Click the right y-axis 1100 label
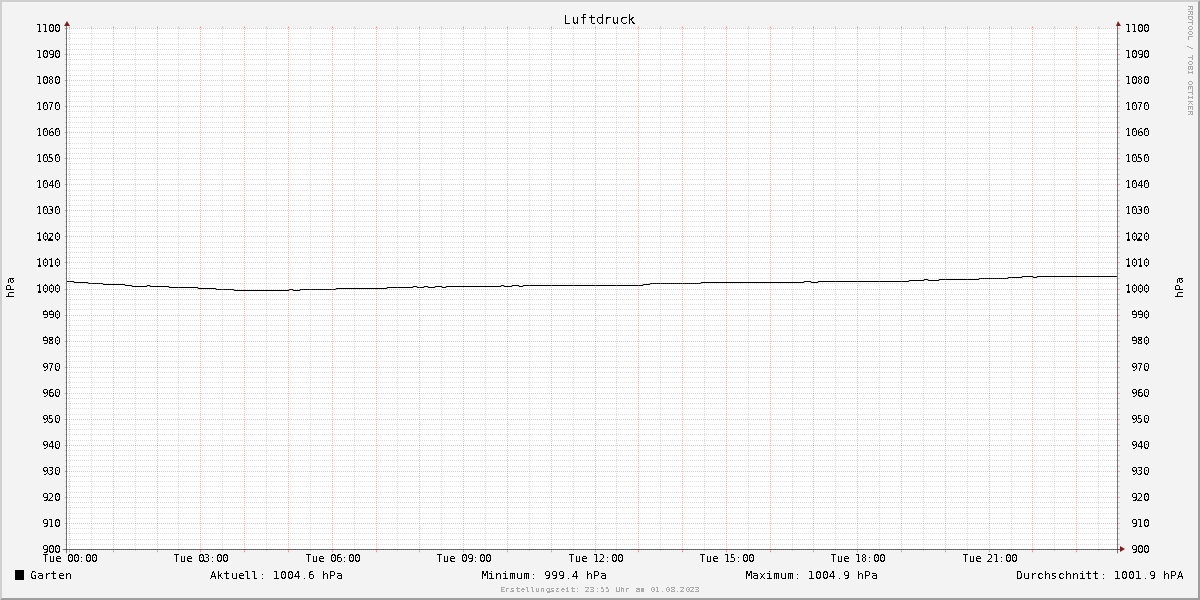The width and height of the screenshot is (1200, 600). [1137, 28]
